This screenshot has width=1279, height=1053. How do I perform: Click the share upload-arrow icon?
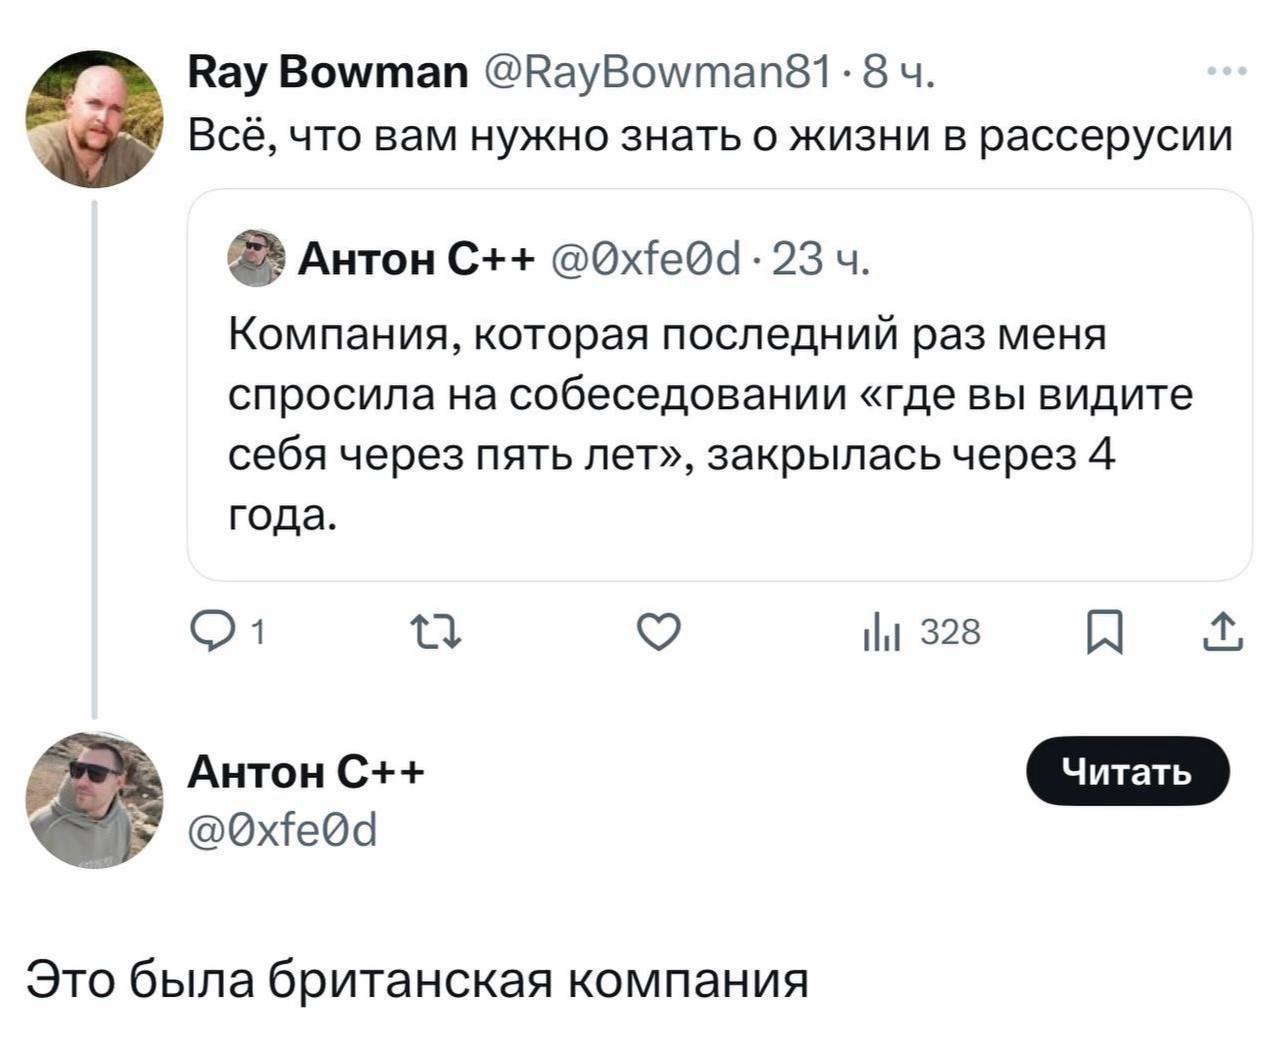[1226, 632]
